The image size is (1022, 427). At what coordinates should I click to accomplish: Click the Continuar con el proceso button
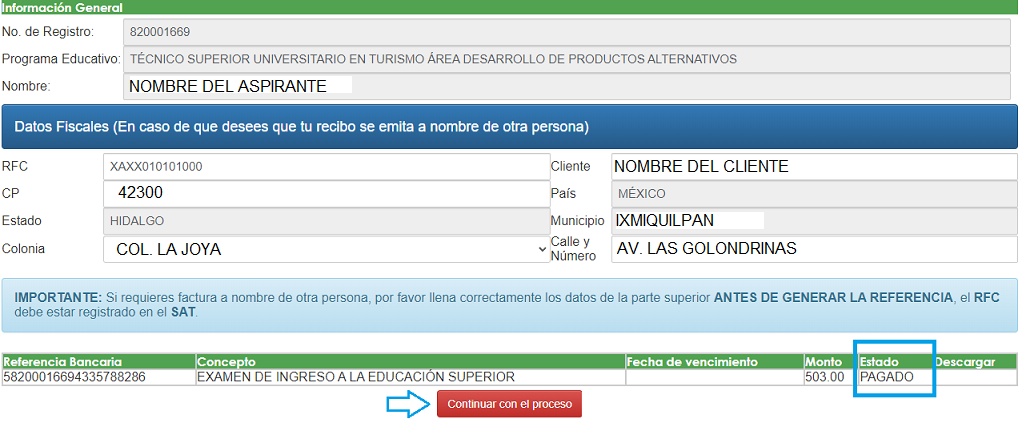click(x=509, y=404)
